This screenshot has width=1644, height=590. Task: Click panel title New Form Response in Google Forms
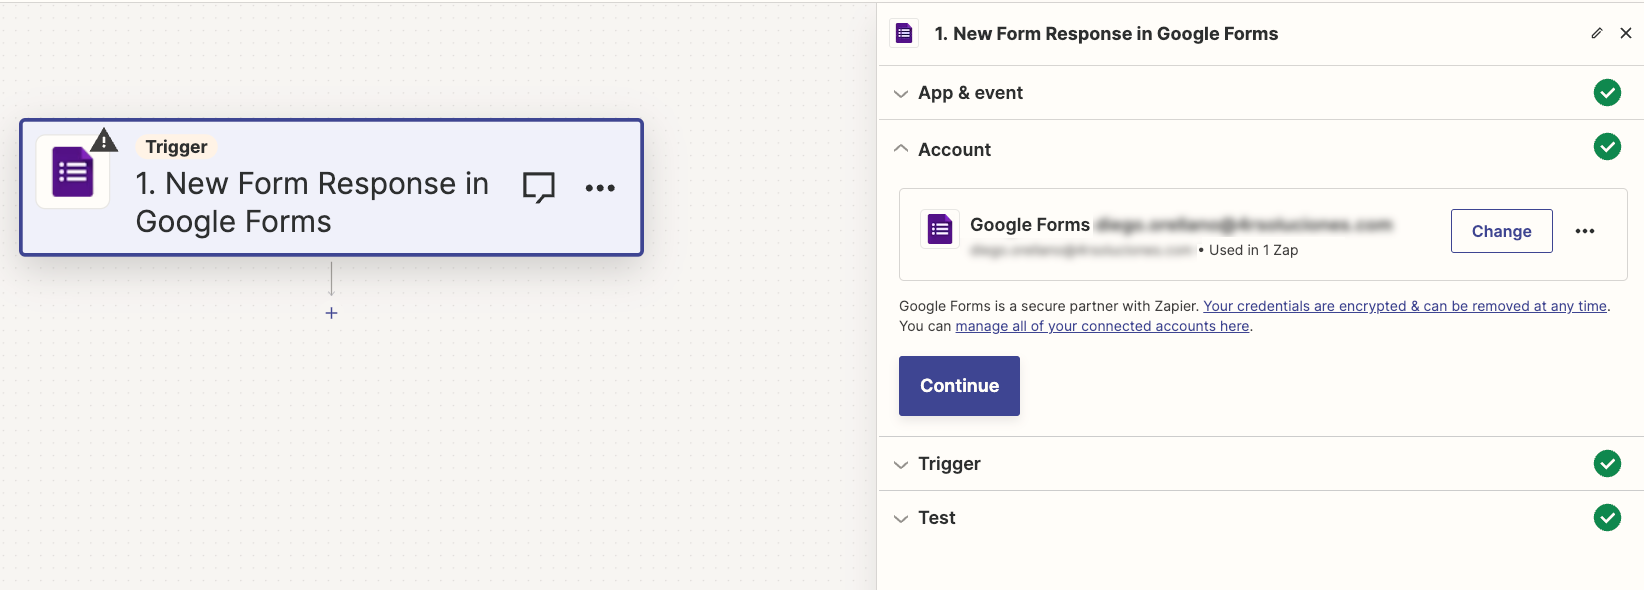tap(1106, 34)
